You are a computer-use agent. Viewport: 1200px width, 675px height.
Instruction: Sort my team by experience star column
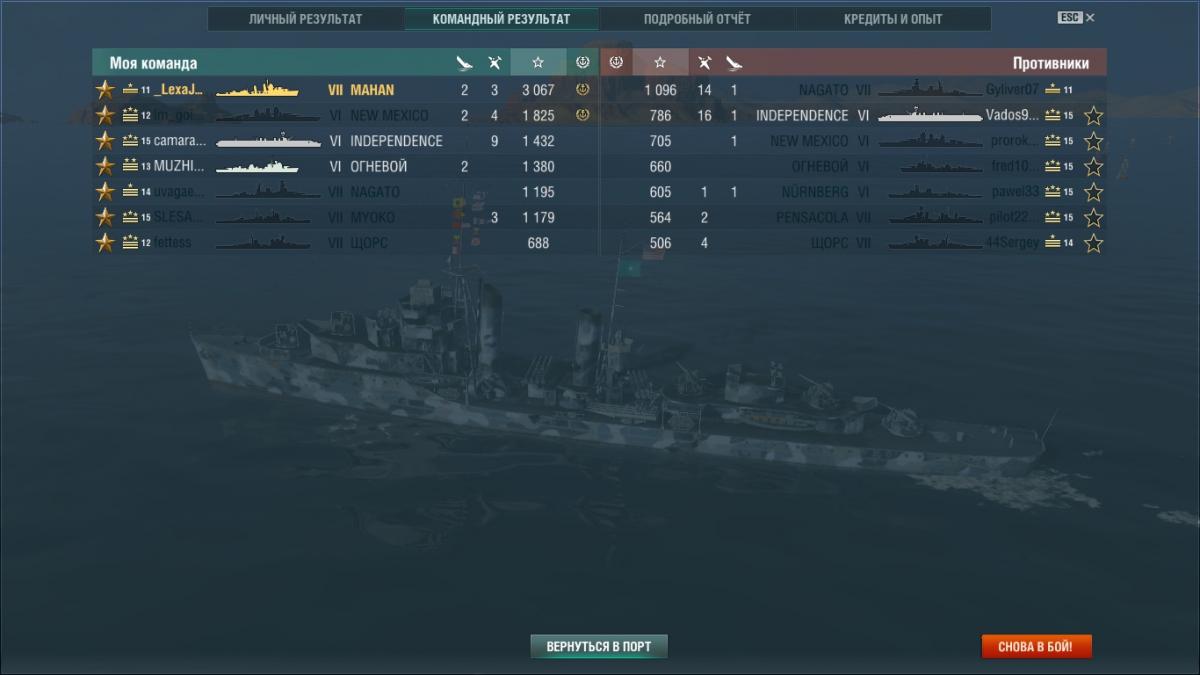(538, 63)
